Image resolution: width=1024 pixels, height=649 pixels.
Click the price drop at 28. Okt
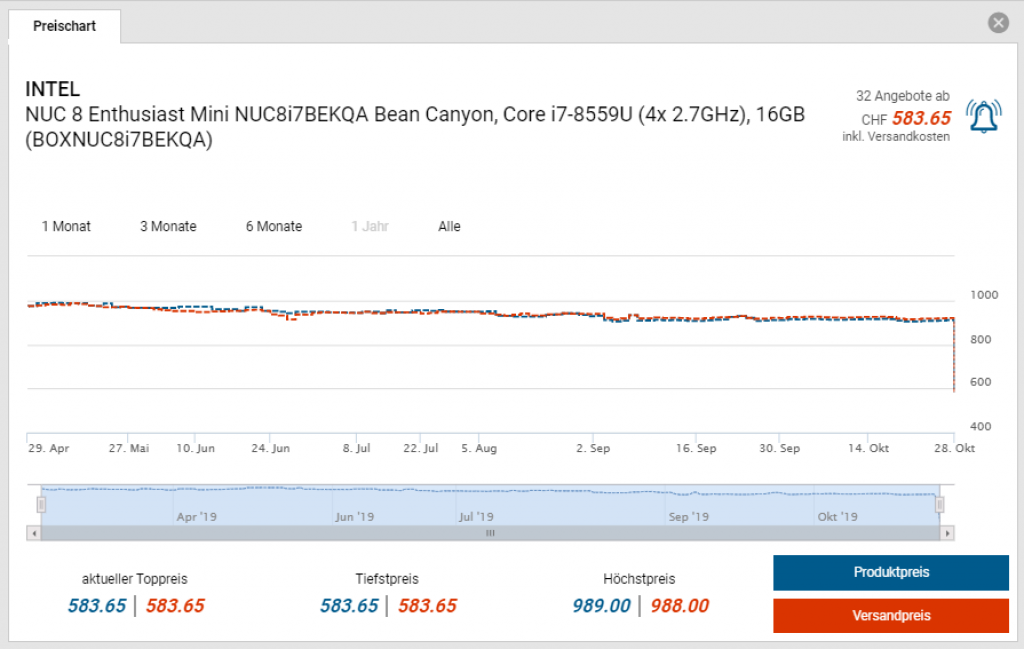[x=953, y=380]
